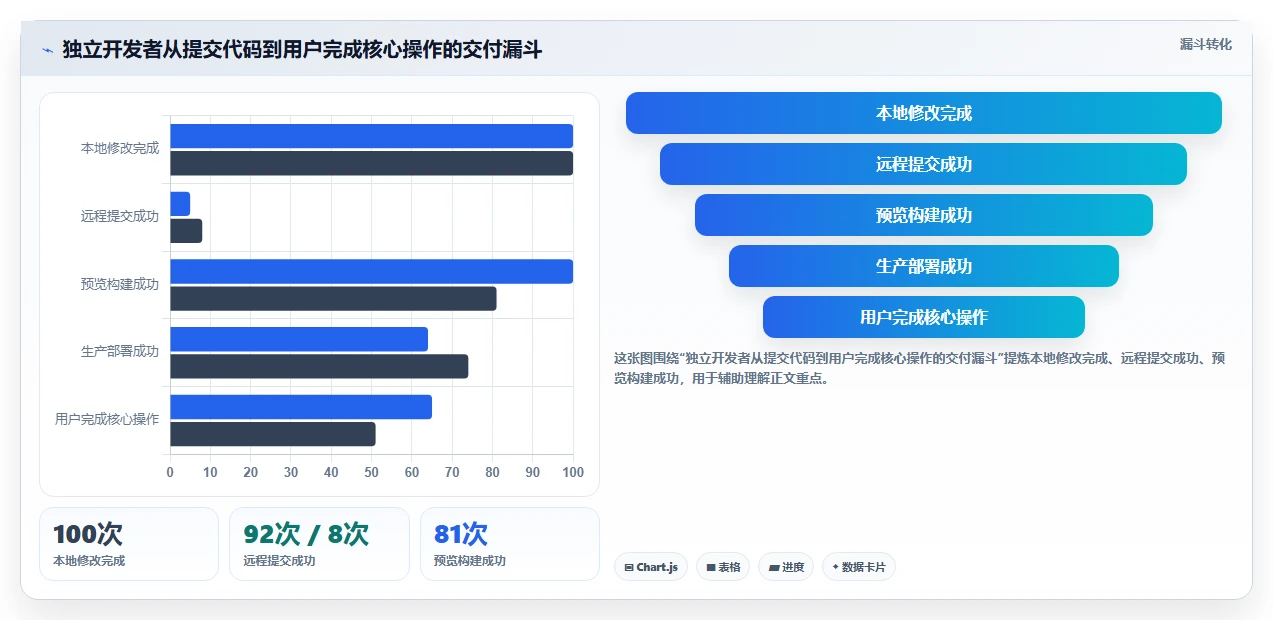Viewport: 1273px width, 620px height.
Task: Click the x-axis value 50
Action: point(371,472)
